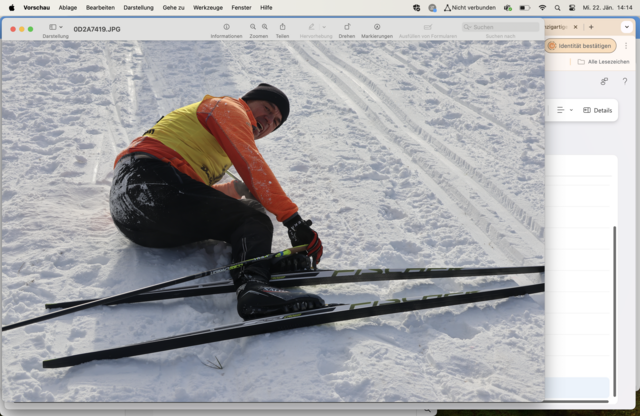
Task: Expand the browser tab list chevron
Action: 627,27
